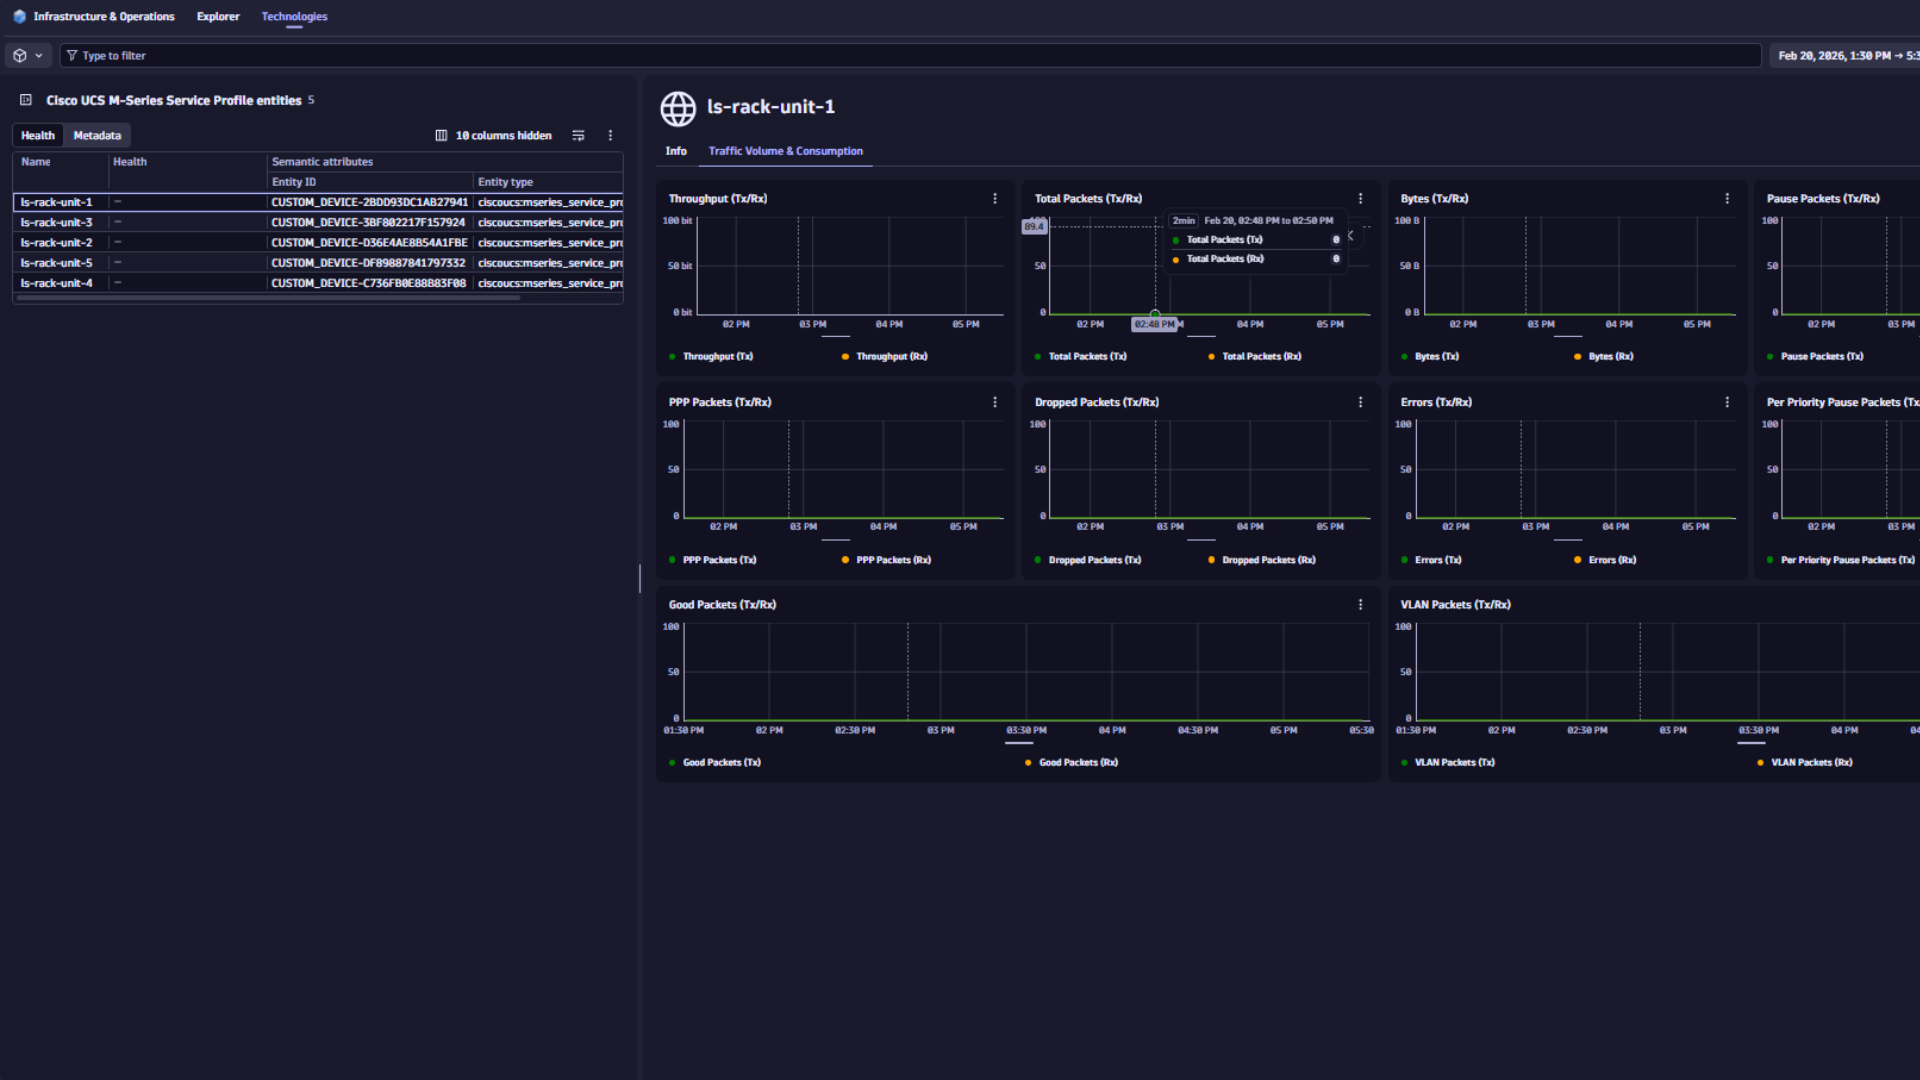1920x1080 pixels.
Task: Open the columns visibility icon near 10 columns hidden
Action: [x=442, y=135]
